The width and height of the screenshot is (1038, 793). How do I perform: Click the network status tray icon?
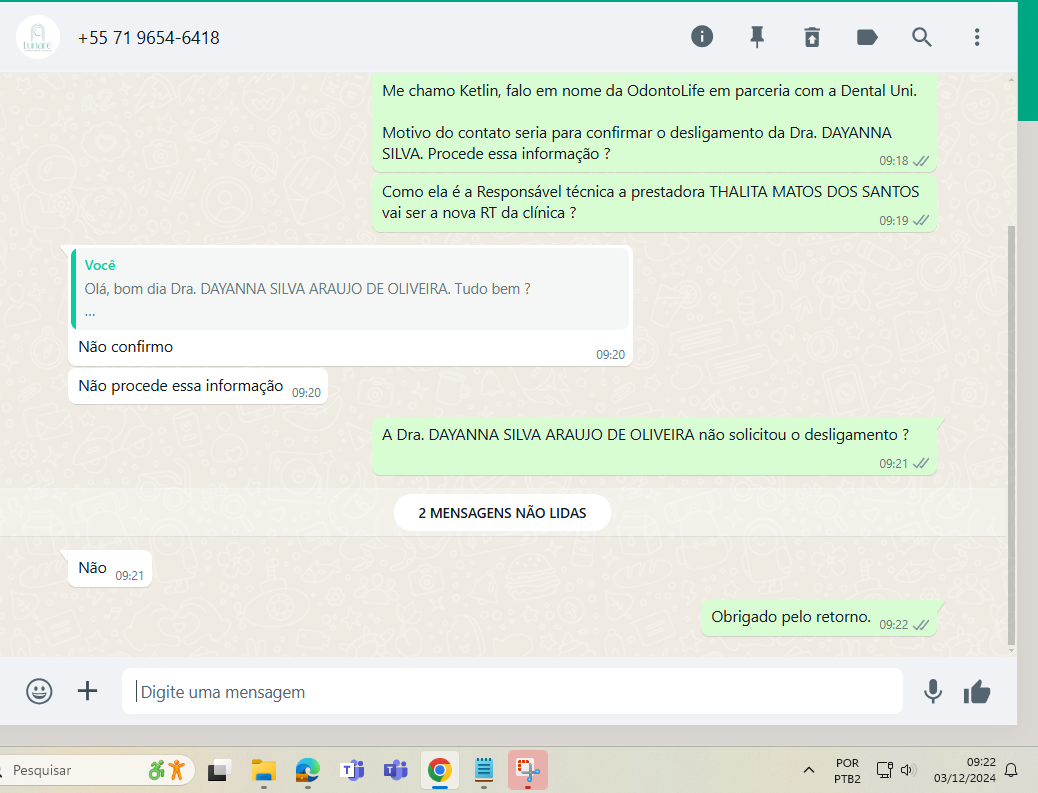point(884,770)
